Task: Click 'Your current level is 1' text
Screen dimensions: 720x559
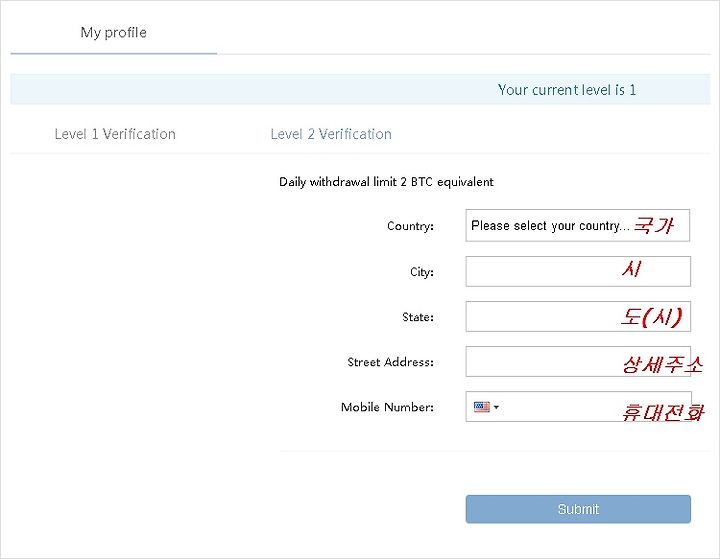Action: click(x=567, y=90)
